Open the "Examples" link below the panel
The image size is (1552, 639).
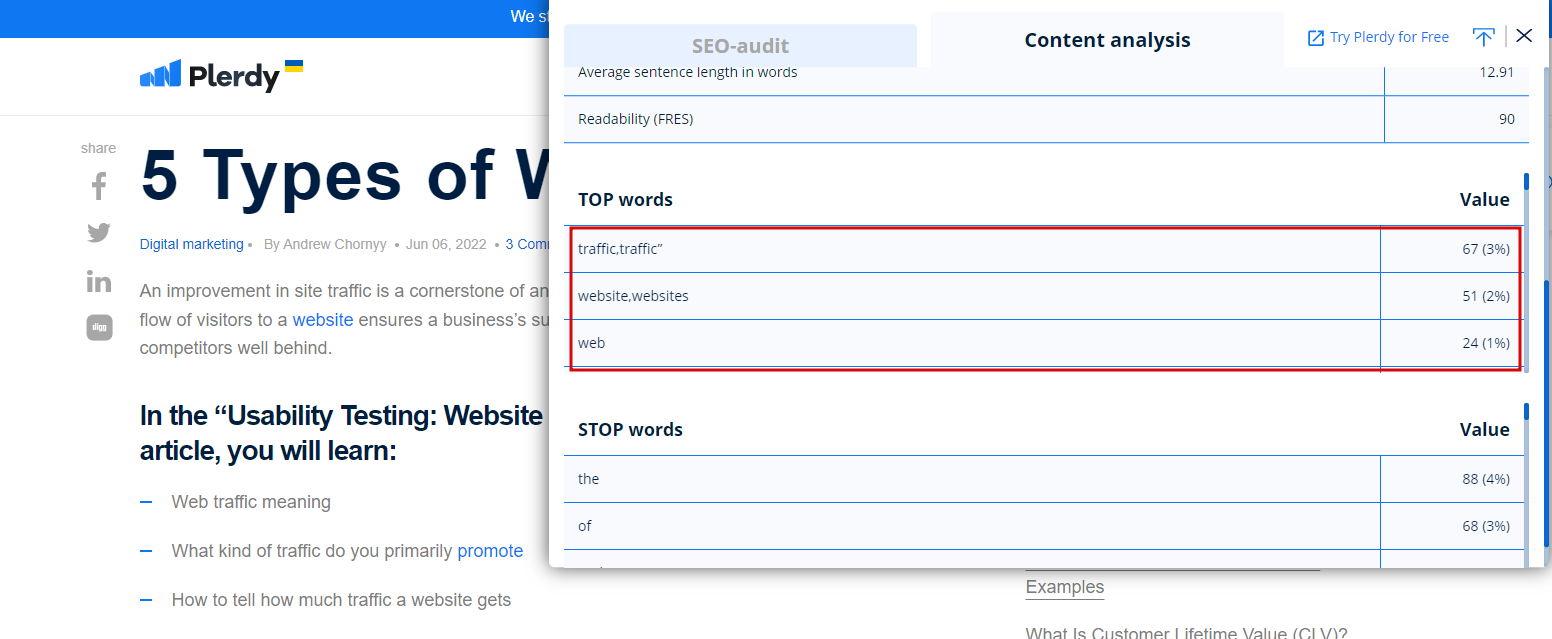pyautogui.click(x=1064, y=587)
